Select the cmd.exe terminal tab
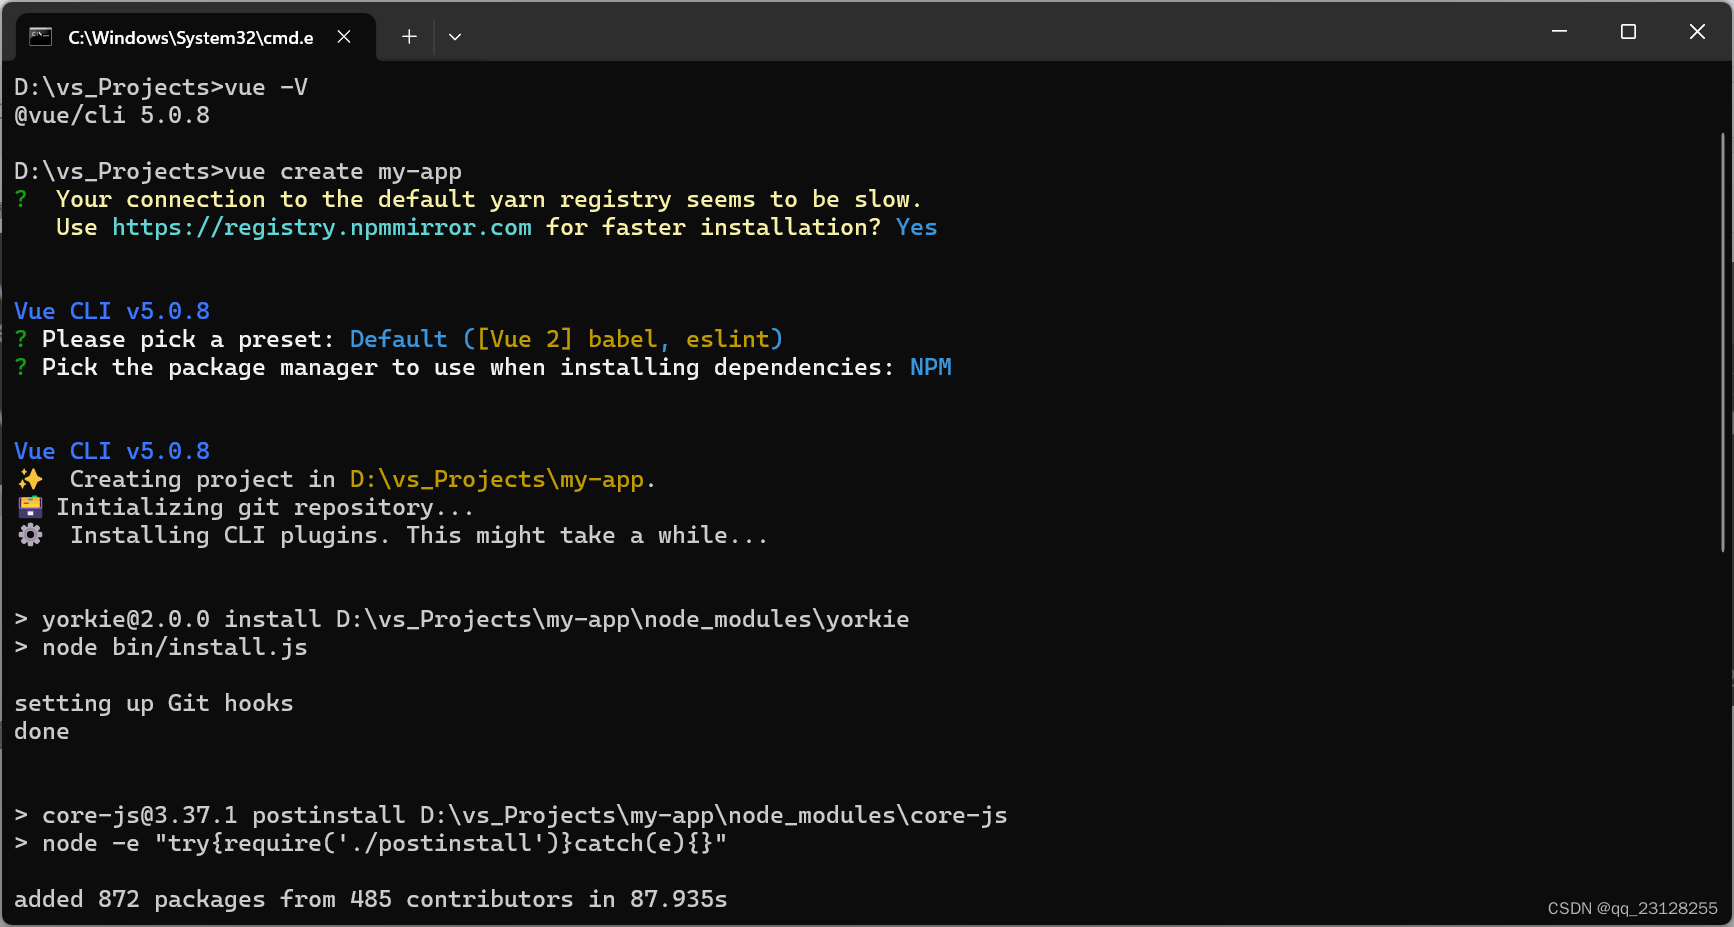This screenshot has width=1734, height=927. click(x=196, y=37)
